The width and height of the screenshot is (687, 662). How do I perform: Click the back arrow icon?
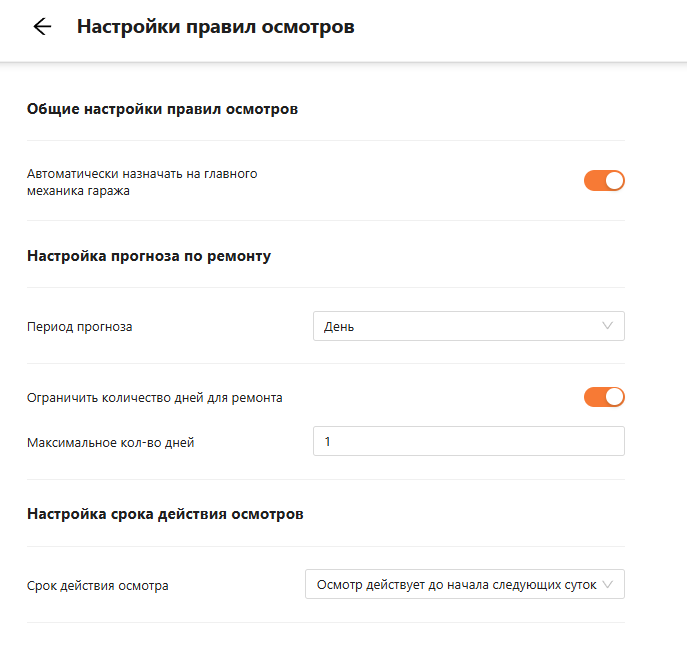tap(42, 27)
